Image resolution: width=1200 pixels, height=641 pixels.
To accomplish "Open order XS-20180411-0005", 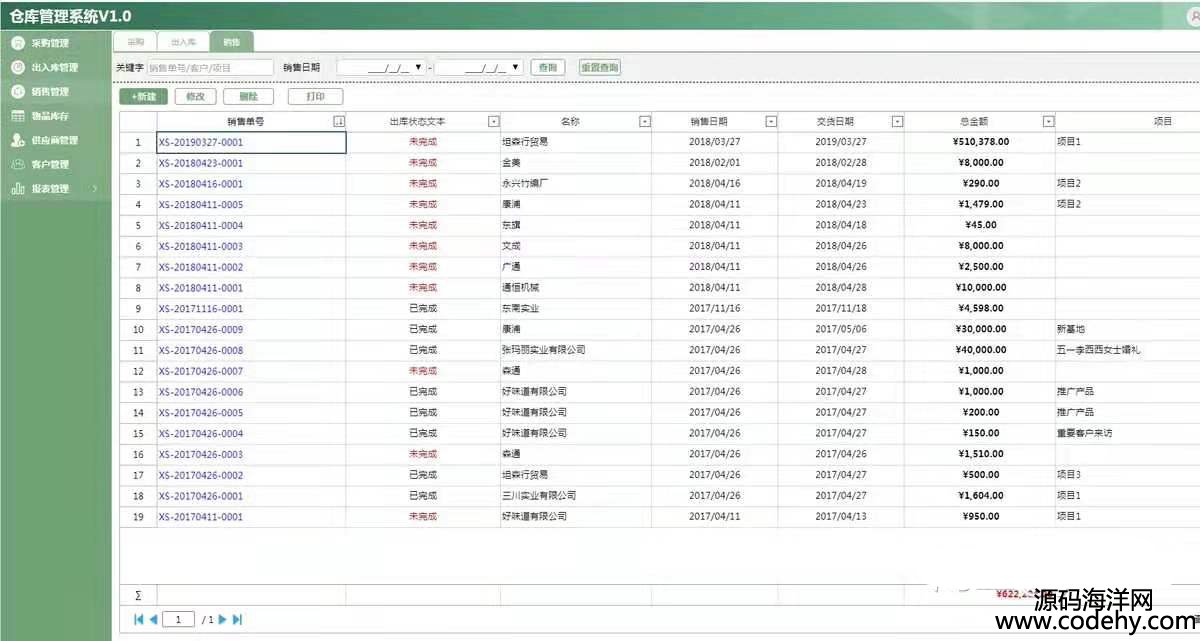I will 201,204.
